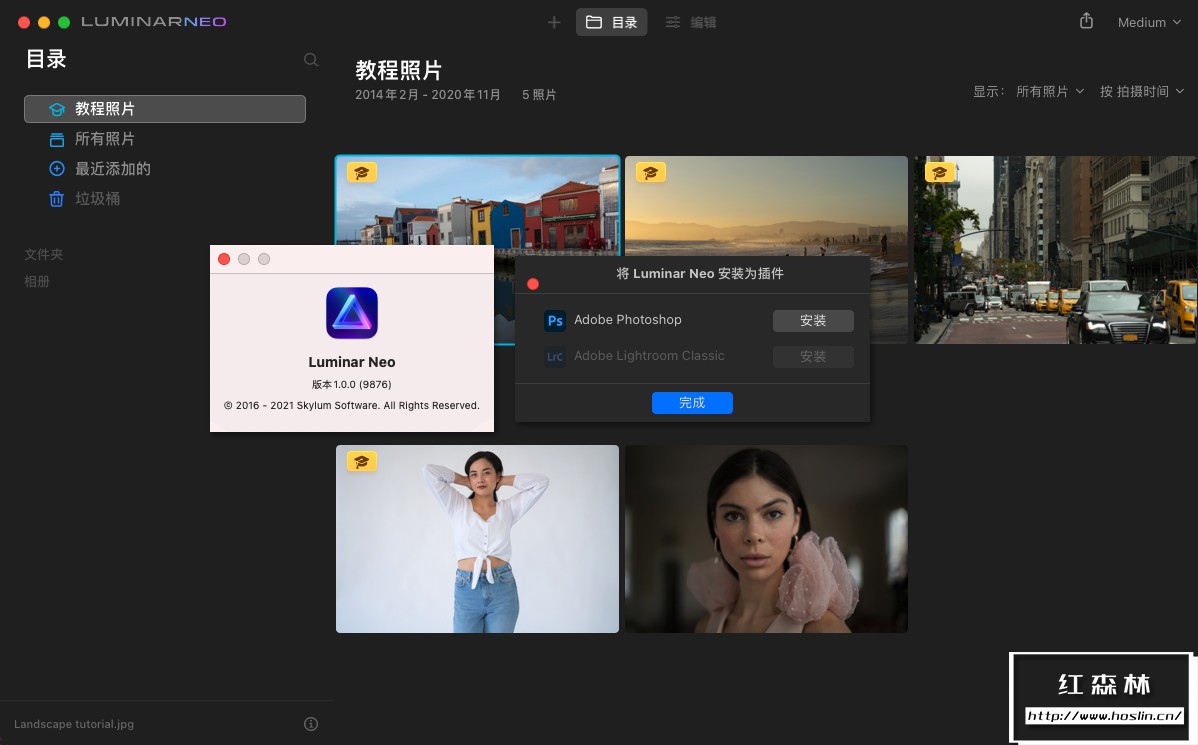The height and width of the screenshot is (745, 1198).
Task: Open the 所有照片 display filter dropdown
Action: point(1050,92)
